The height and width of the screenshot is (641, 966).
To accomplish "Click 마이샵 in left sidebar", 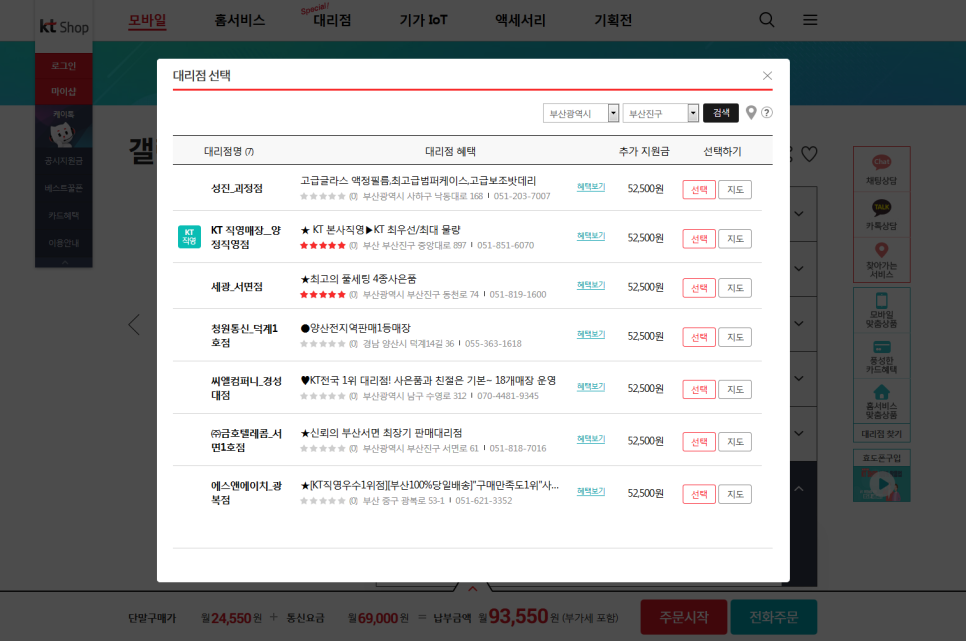I will point(63,91).
